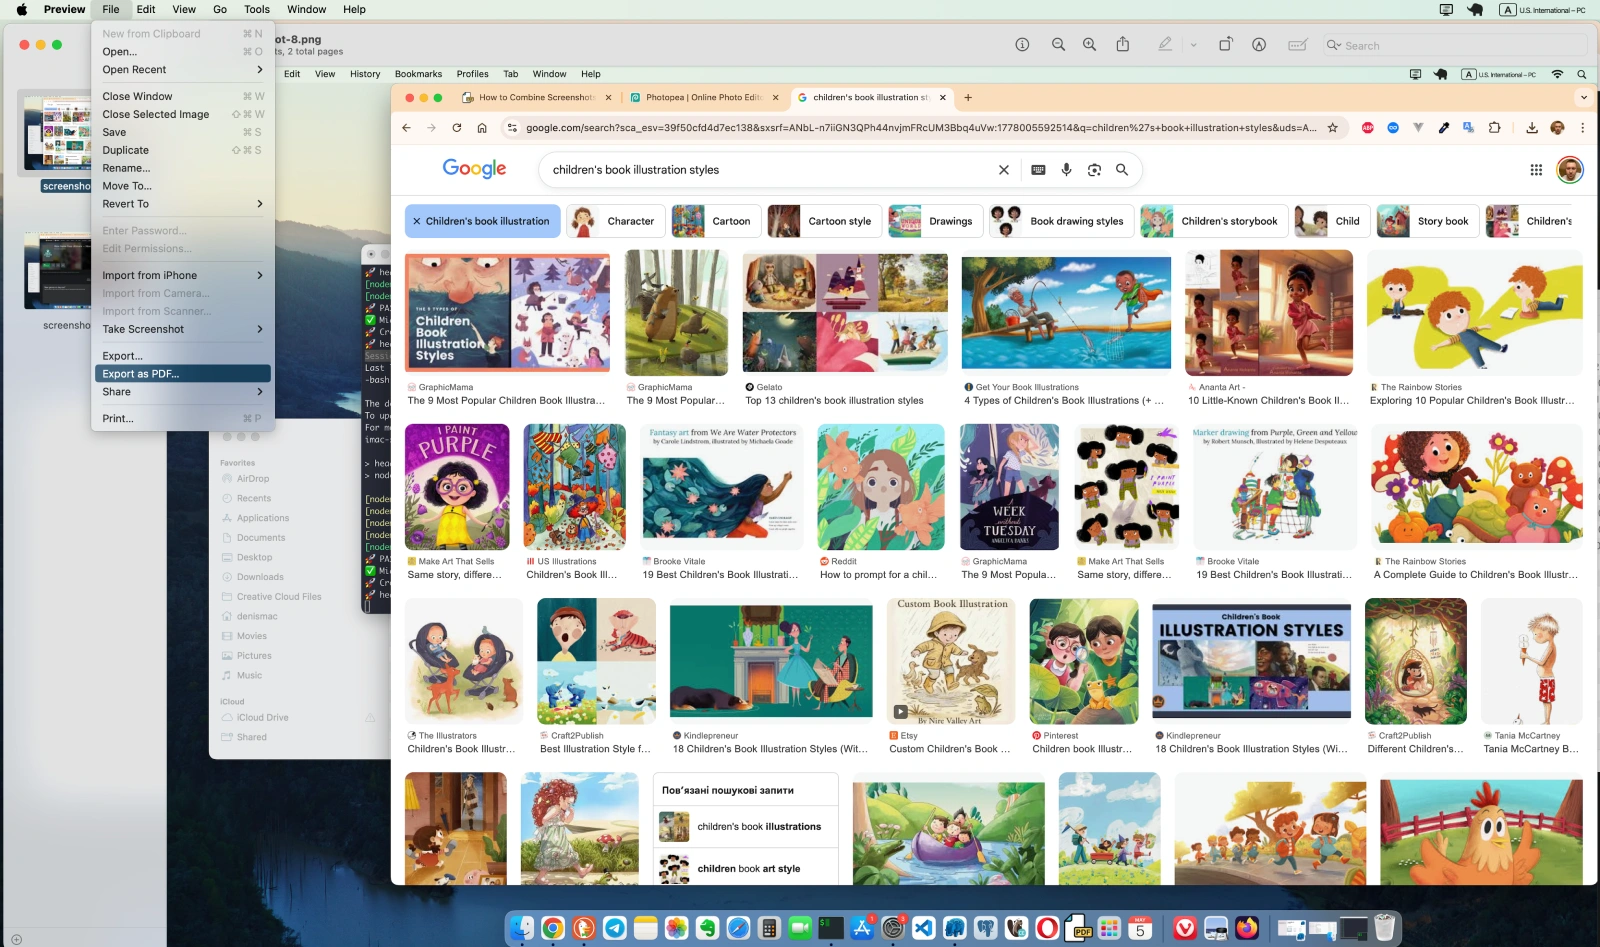Open the Chrome three-dot menu
This screenshot has height=947, width=1600.
point(1582,128)
